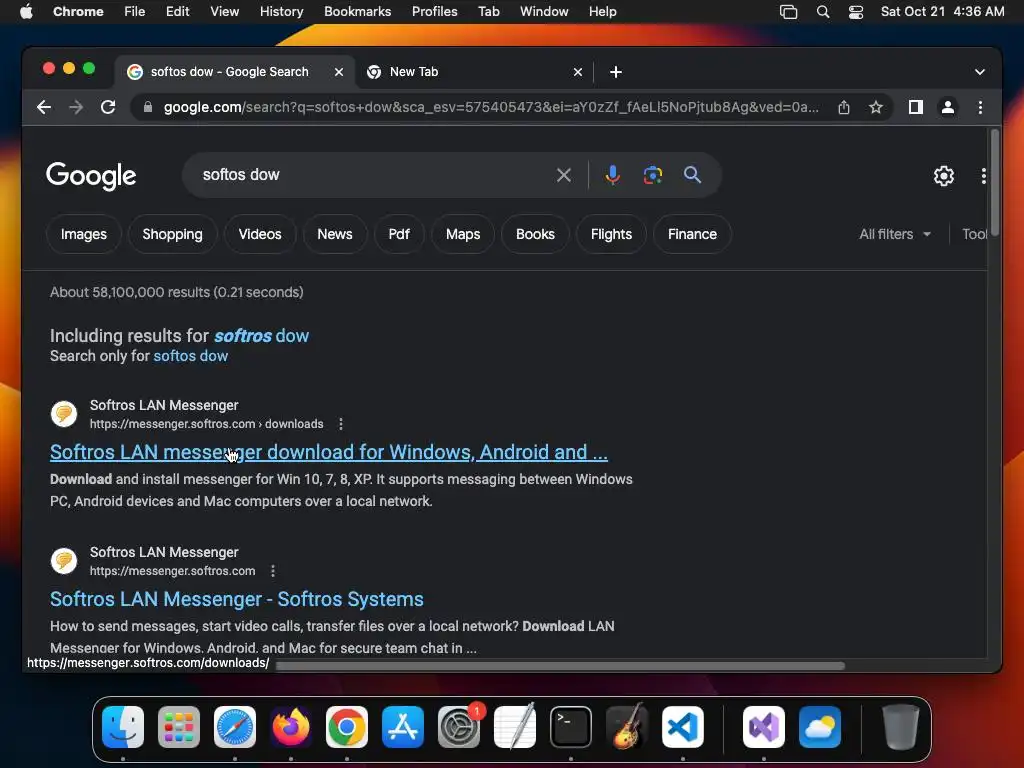1024x768 pixels.
Task: Open the Chrome app menu in menu bar
Action: coord(78,12)
